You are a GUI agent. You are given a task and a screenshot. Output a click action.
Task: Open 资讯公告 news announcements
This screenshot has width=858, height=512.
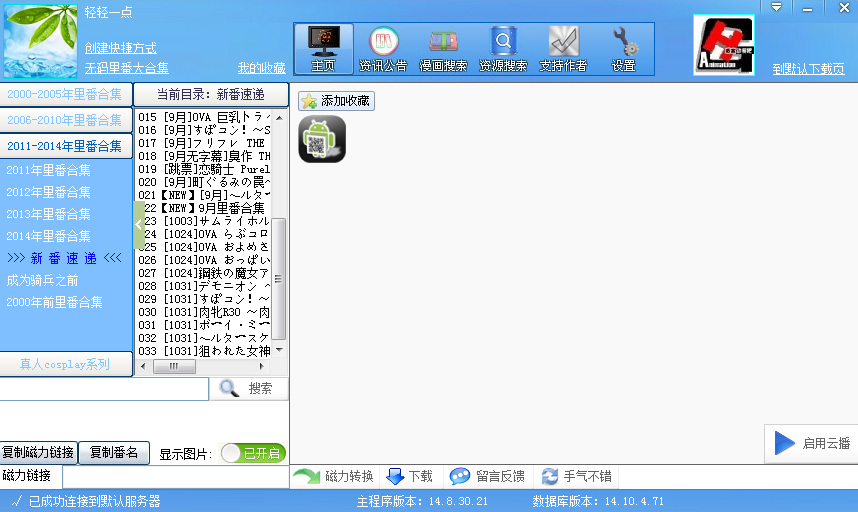tap(383, 49)
